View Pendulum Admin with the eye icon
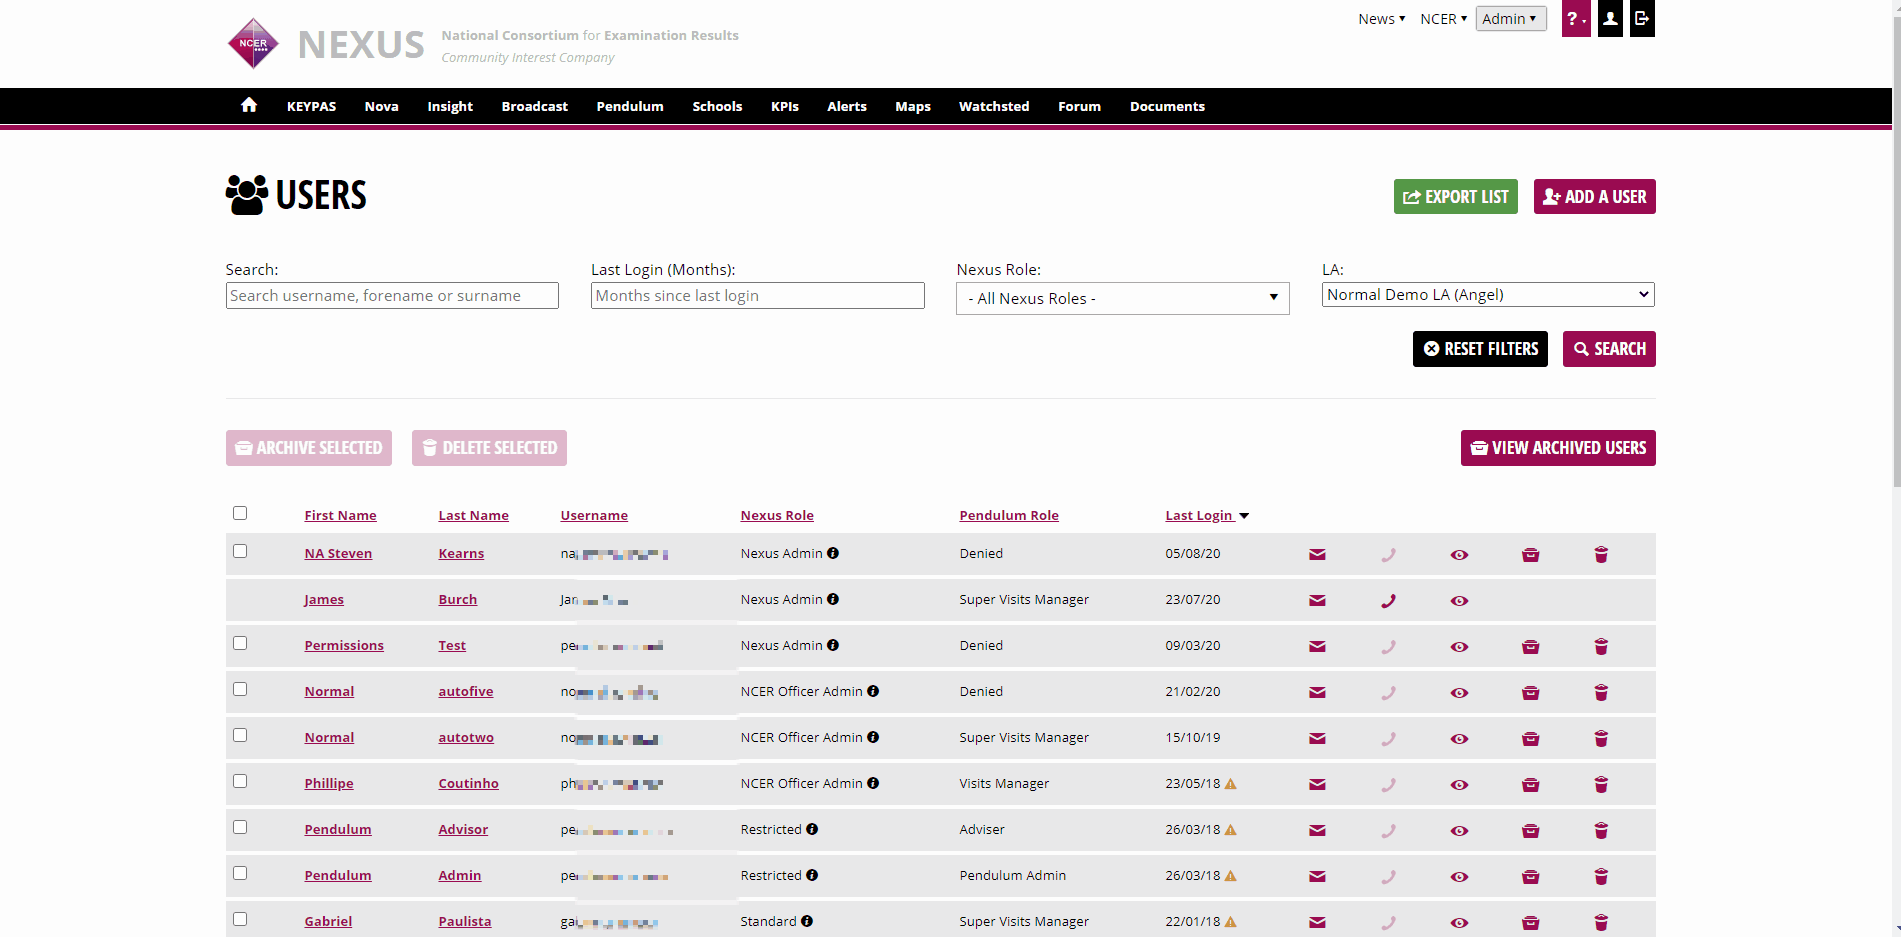Viewport: 1901px width, 937px height. (x=1459, y=877)
